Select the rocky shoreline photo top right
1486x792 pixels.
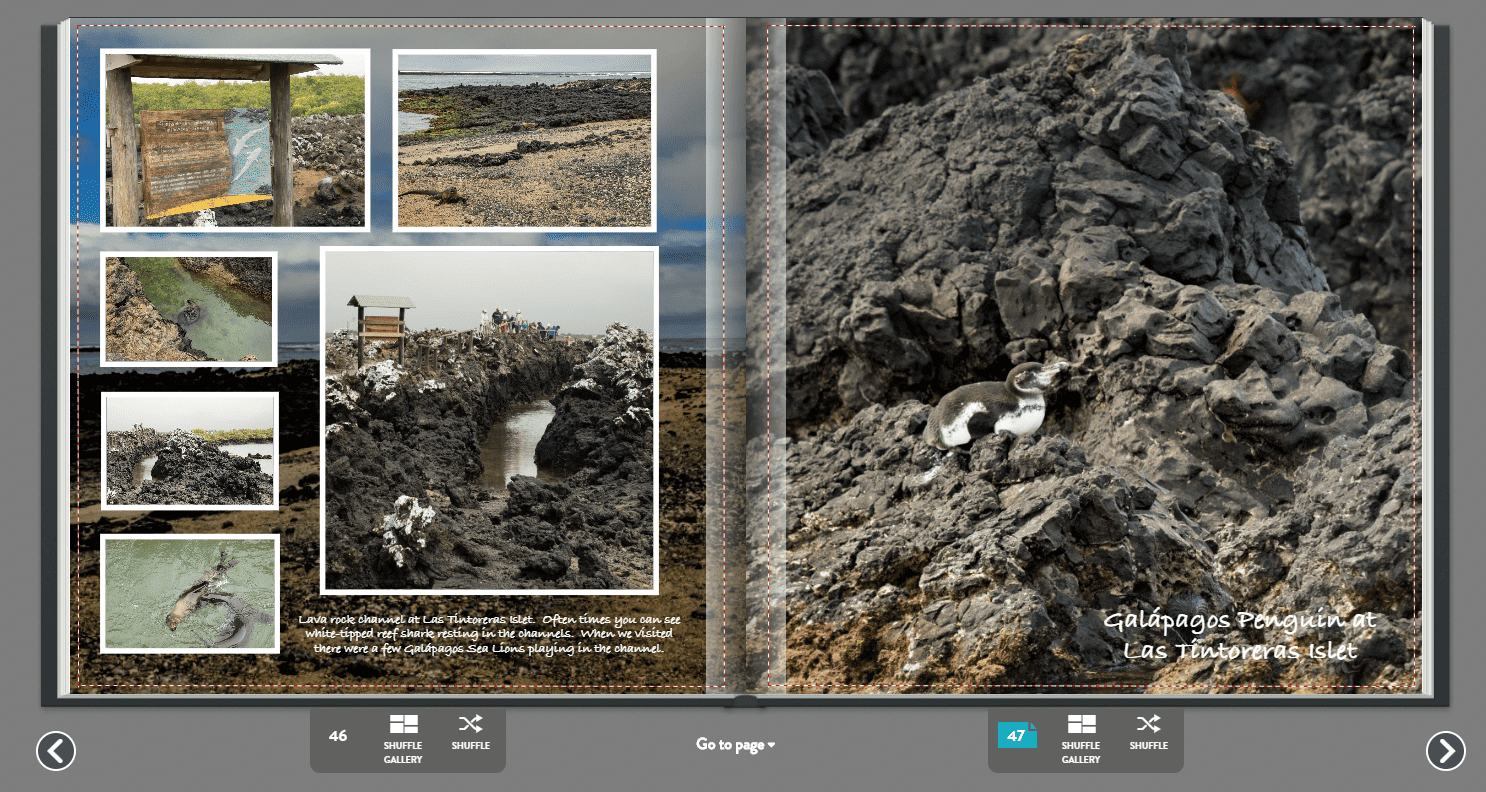525,140
